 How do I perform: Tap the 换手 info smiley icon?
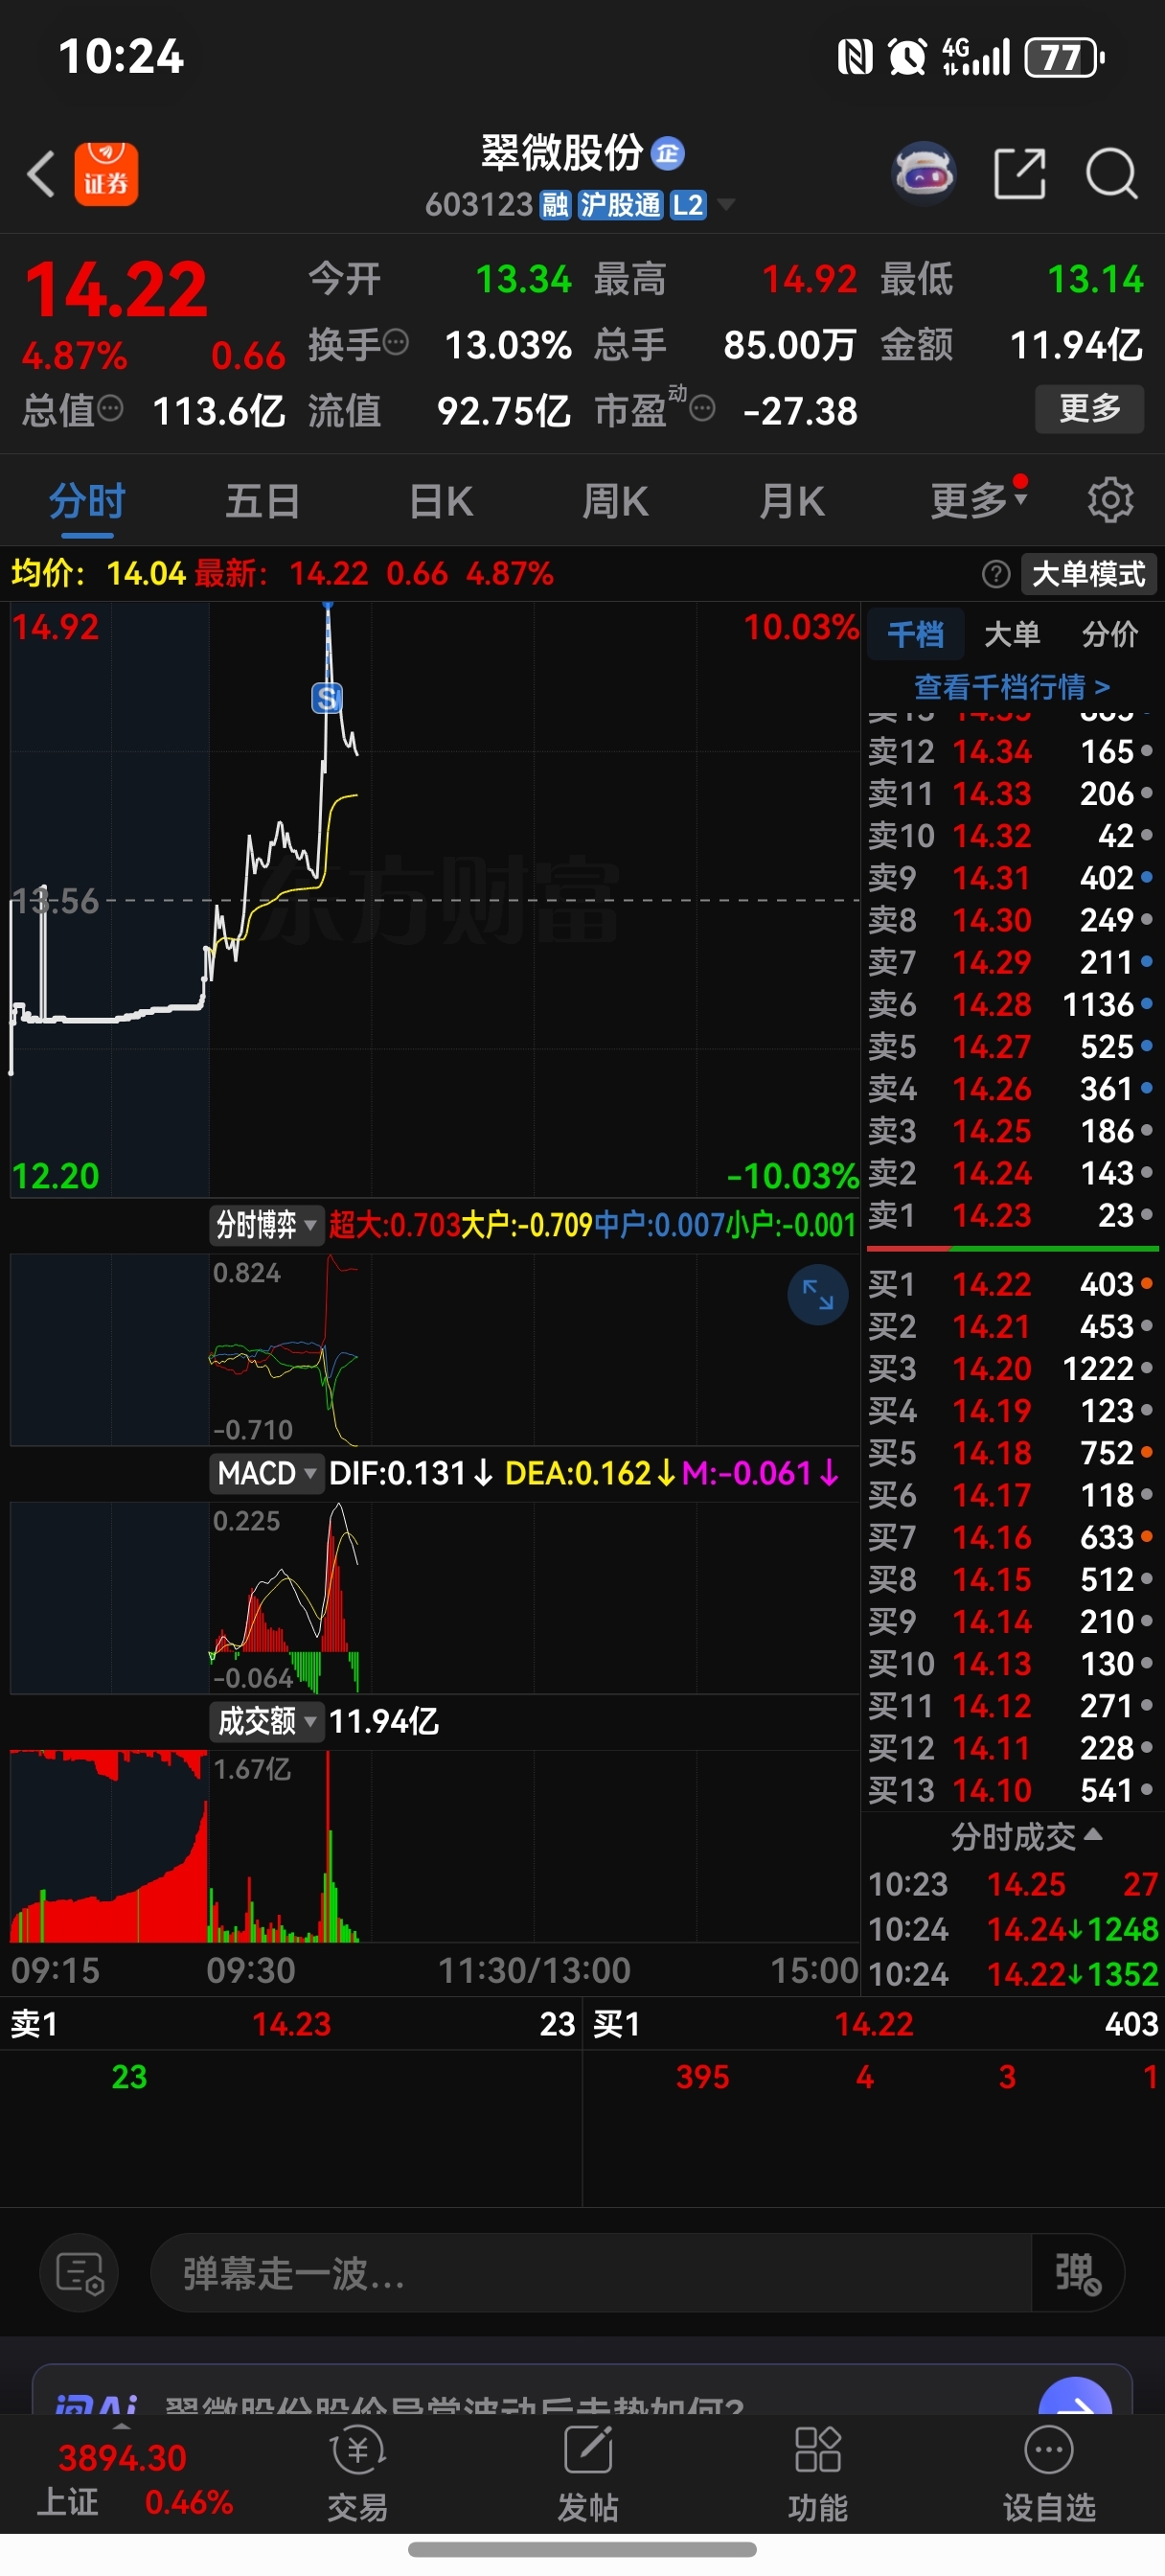pyautogui.click(x=396, y=342)
